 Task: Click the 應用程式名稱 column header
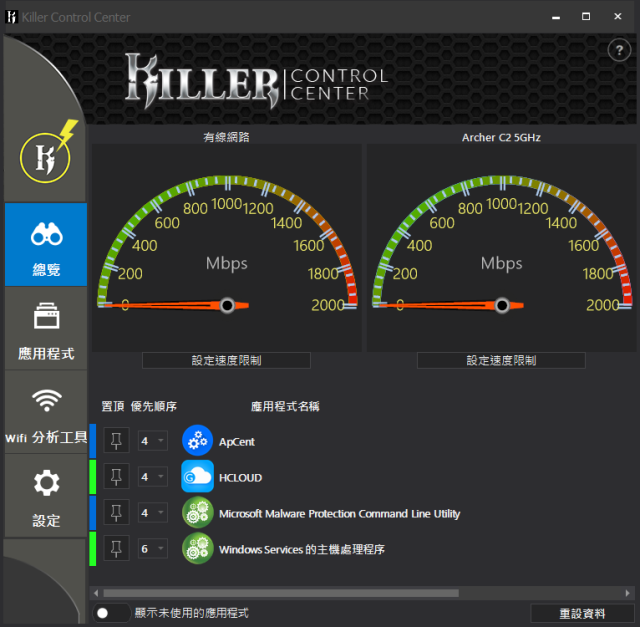285,406
